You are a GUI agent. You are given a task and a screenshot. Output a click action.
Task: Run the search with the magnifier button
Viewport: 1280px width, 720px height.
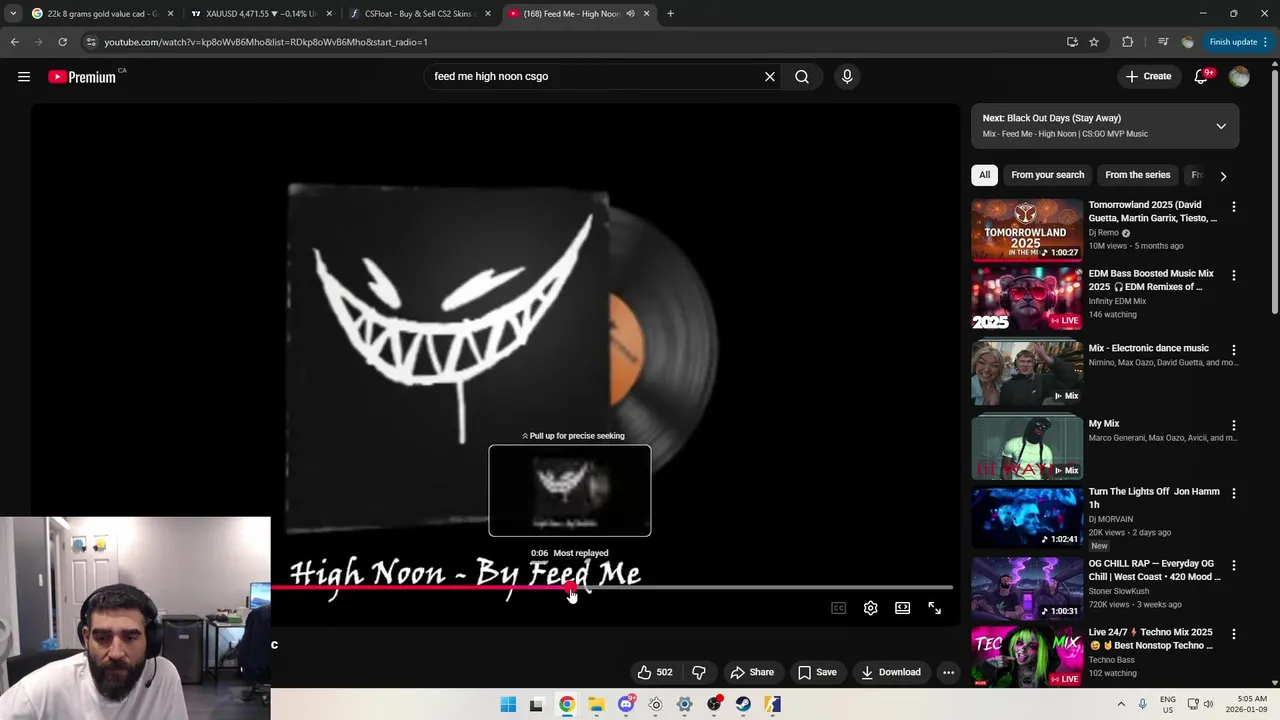pos(802,77)
